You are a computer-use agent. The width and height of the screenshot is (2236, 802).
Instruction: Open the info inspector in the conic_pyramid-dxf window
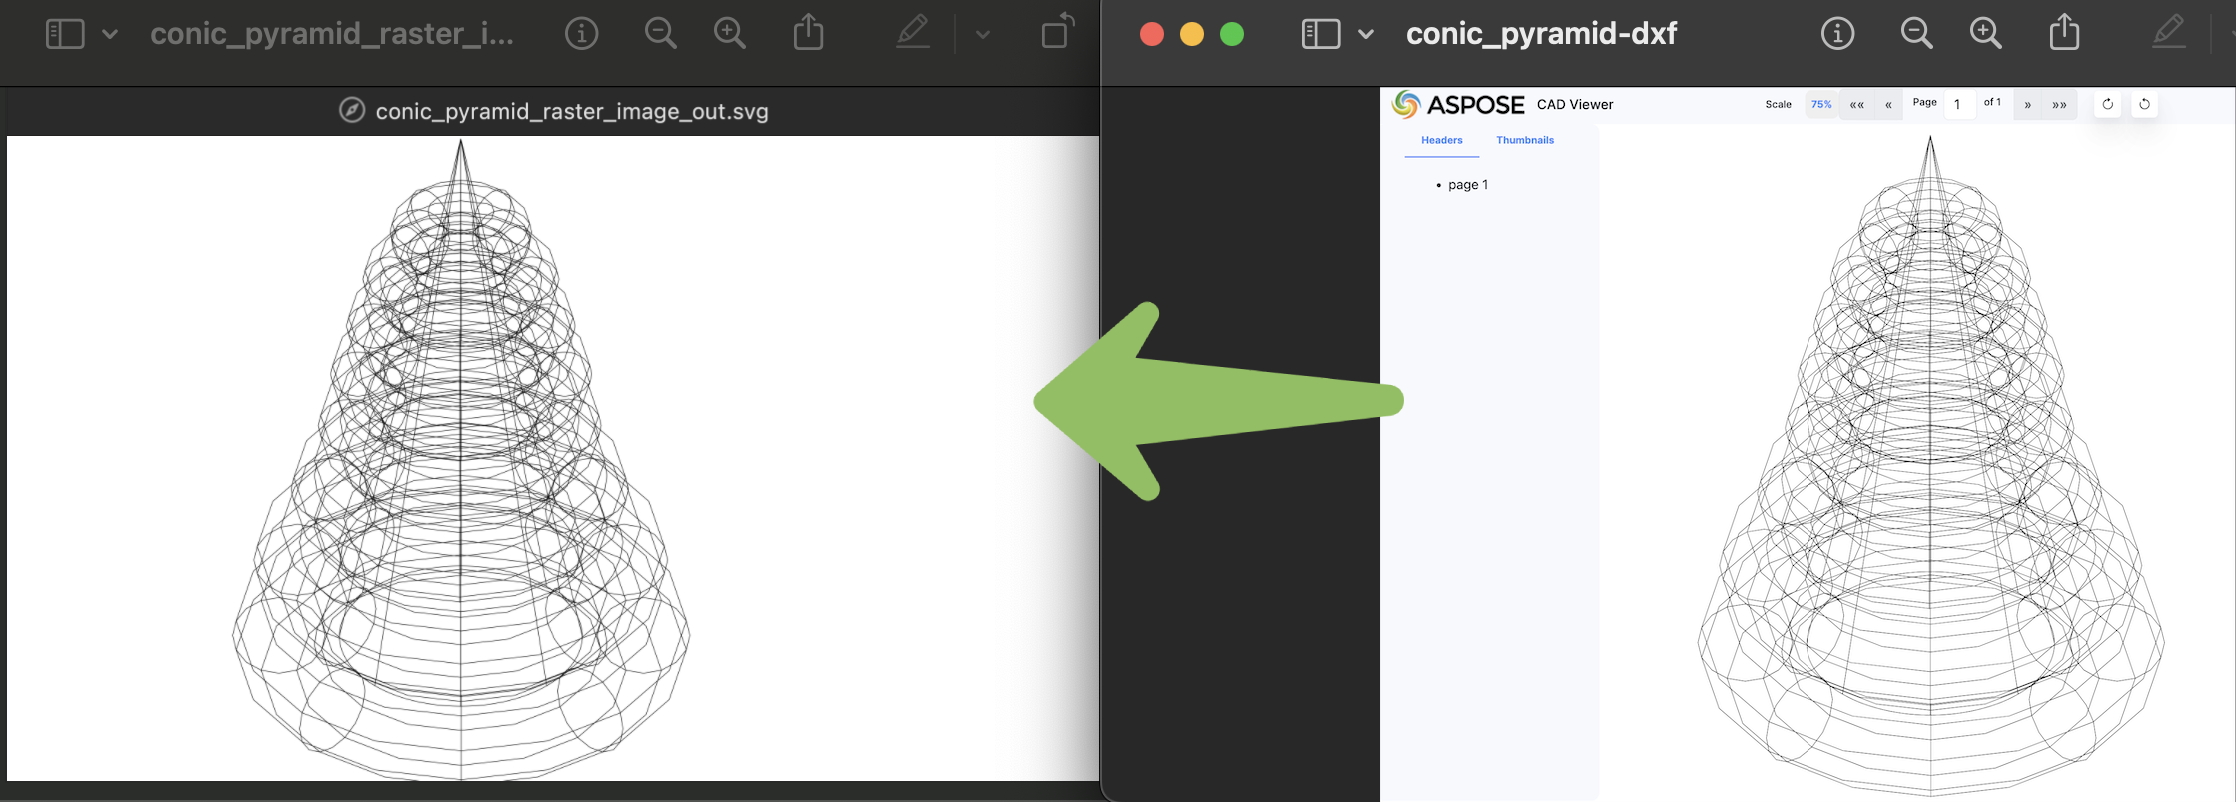point(1836,34)
